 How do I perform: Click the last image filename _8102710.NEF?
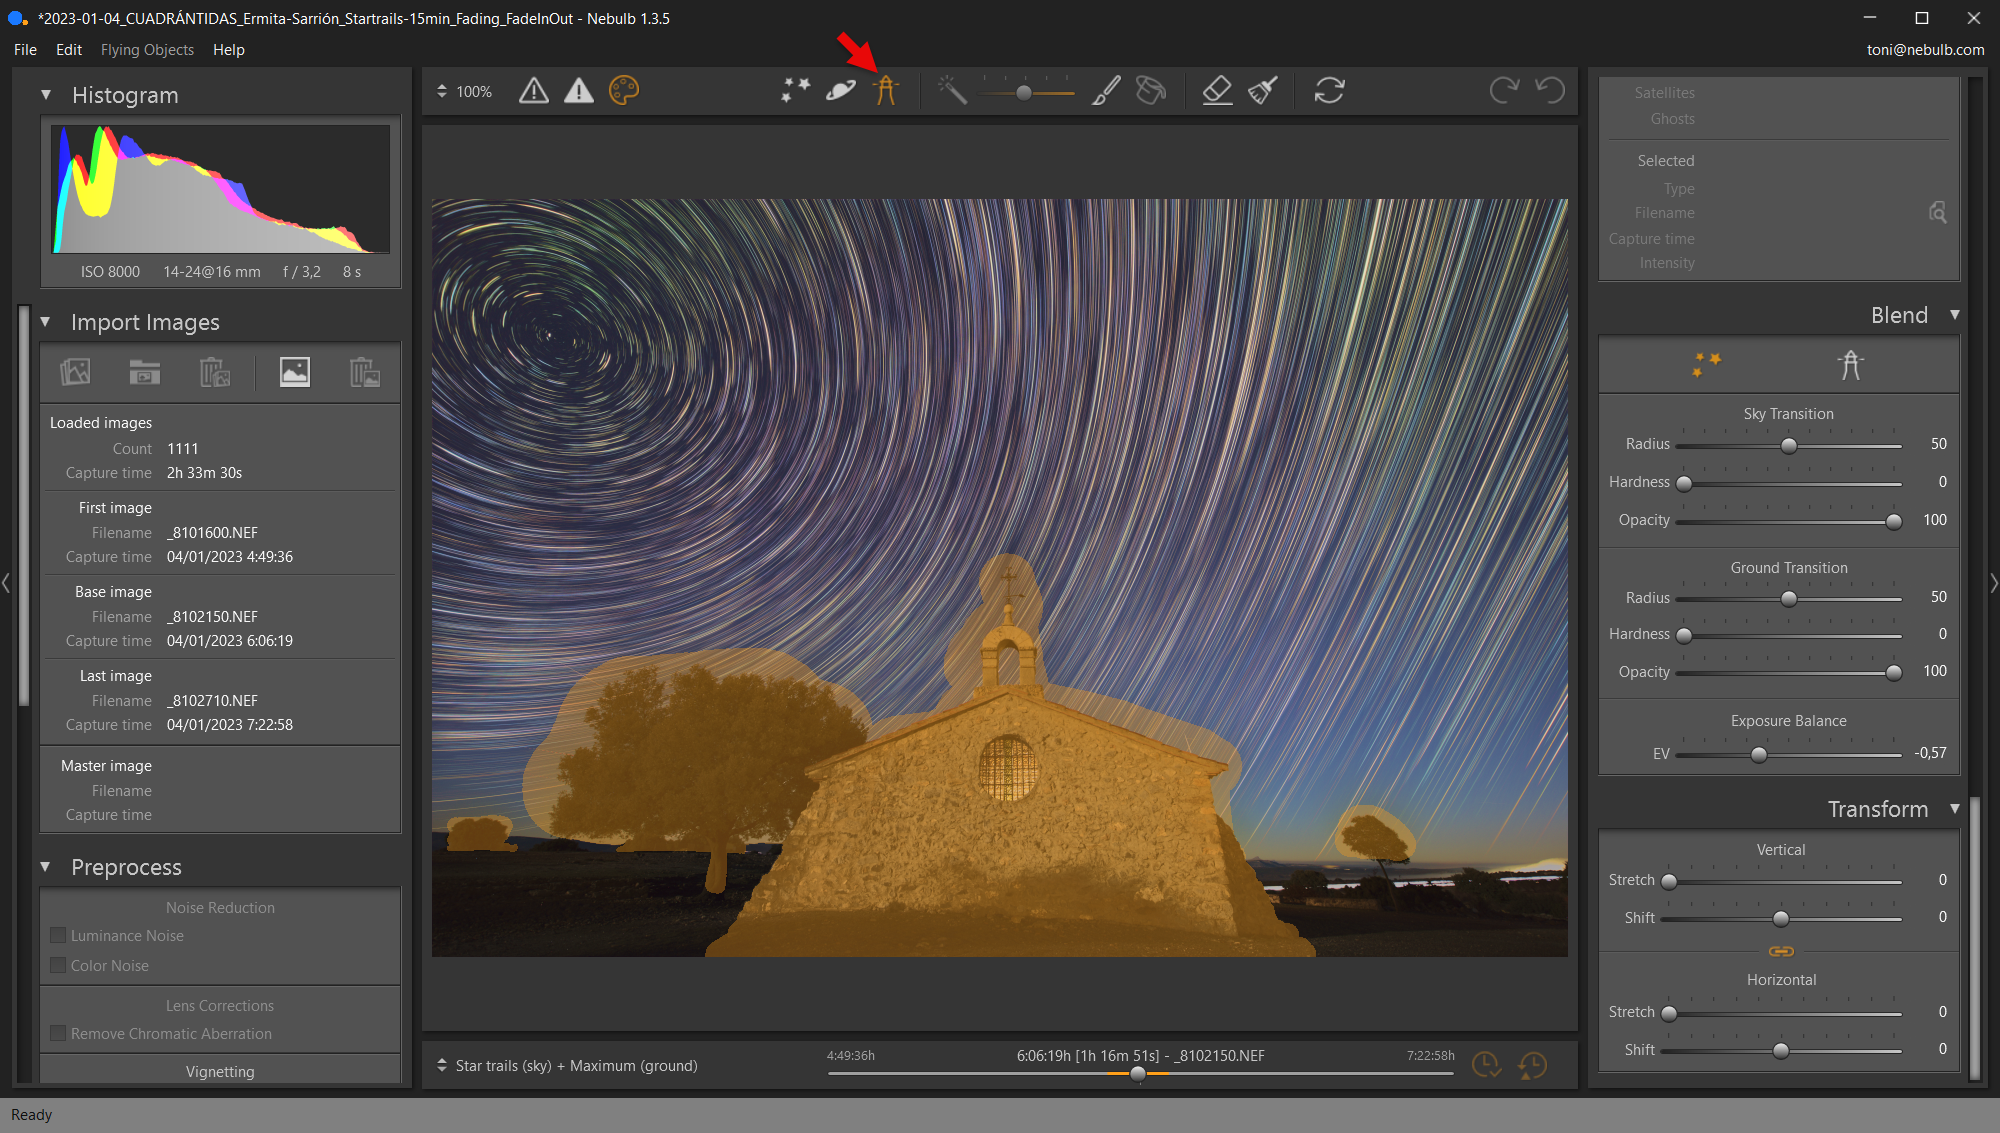pyautogui.click(x=212, y=700)
